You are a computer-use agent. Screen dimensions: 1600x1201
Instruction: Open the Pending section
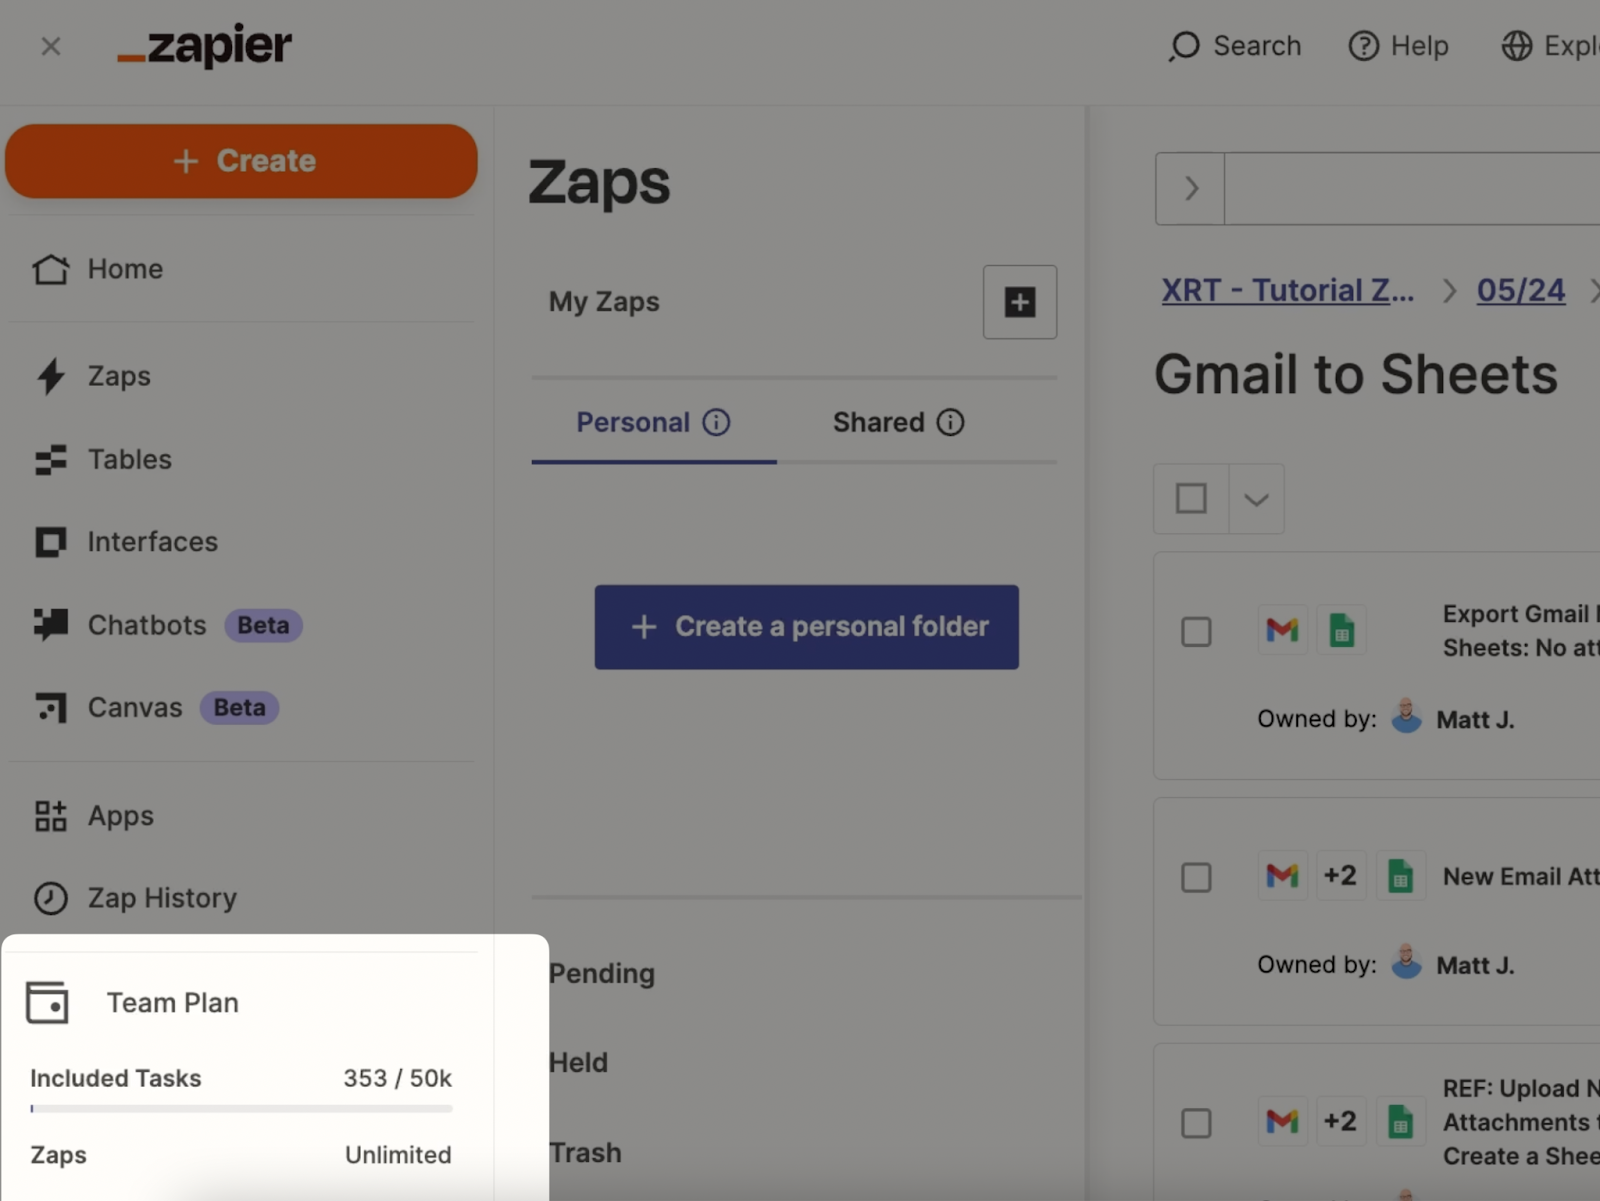pos(602,973)
